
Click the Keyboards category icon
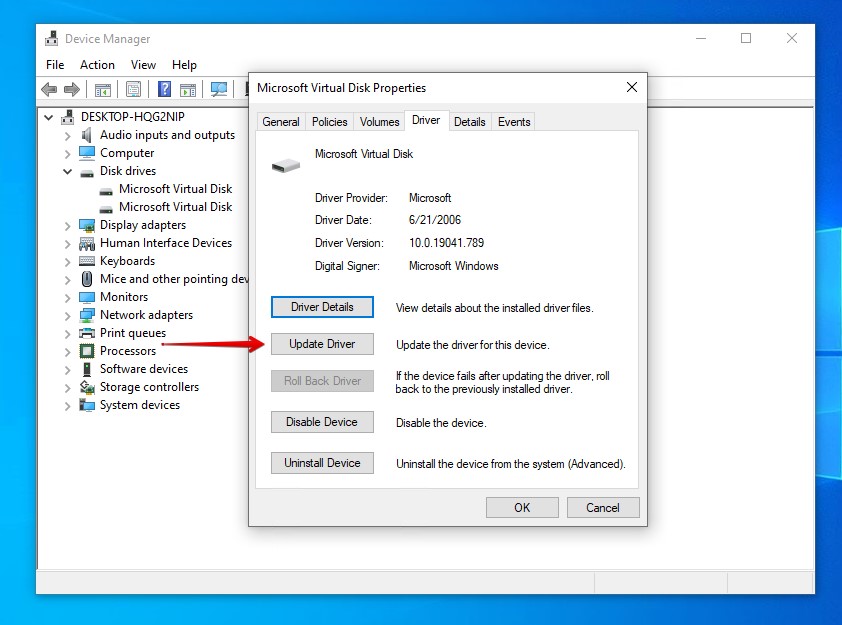click(x=86, y=261)
